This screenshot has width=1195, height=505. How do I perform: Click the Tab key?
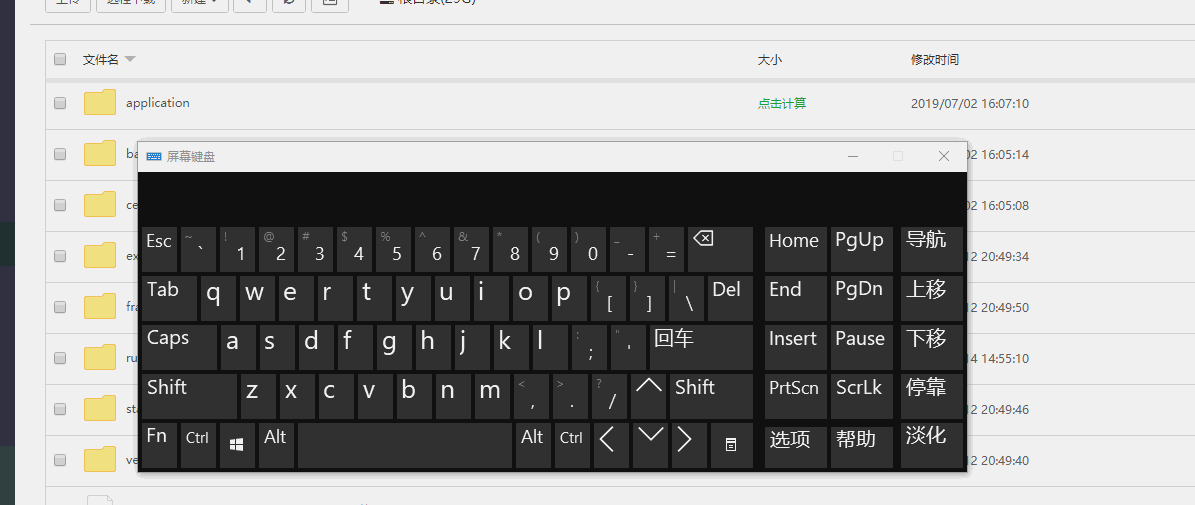coord(169,299)
